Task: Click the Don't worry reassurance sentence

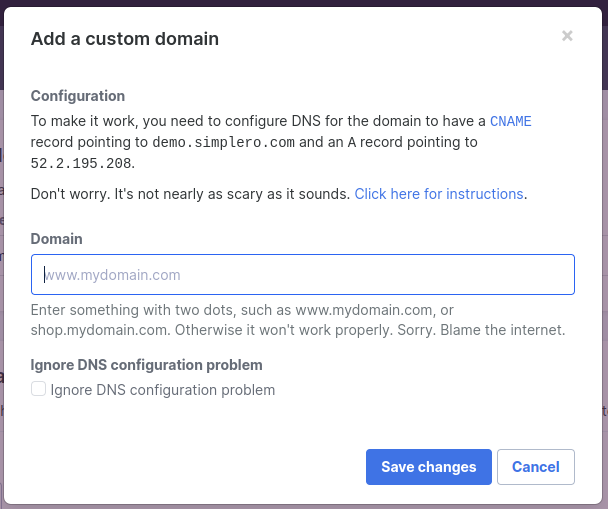Action: point(190,194)
